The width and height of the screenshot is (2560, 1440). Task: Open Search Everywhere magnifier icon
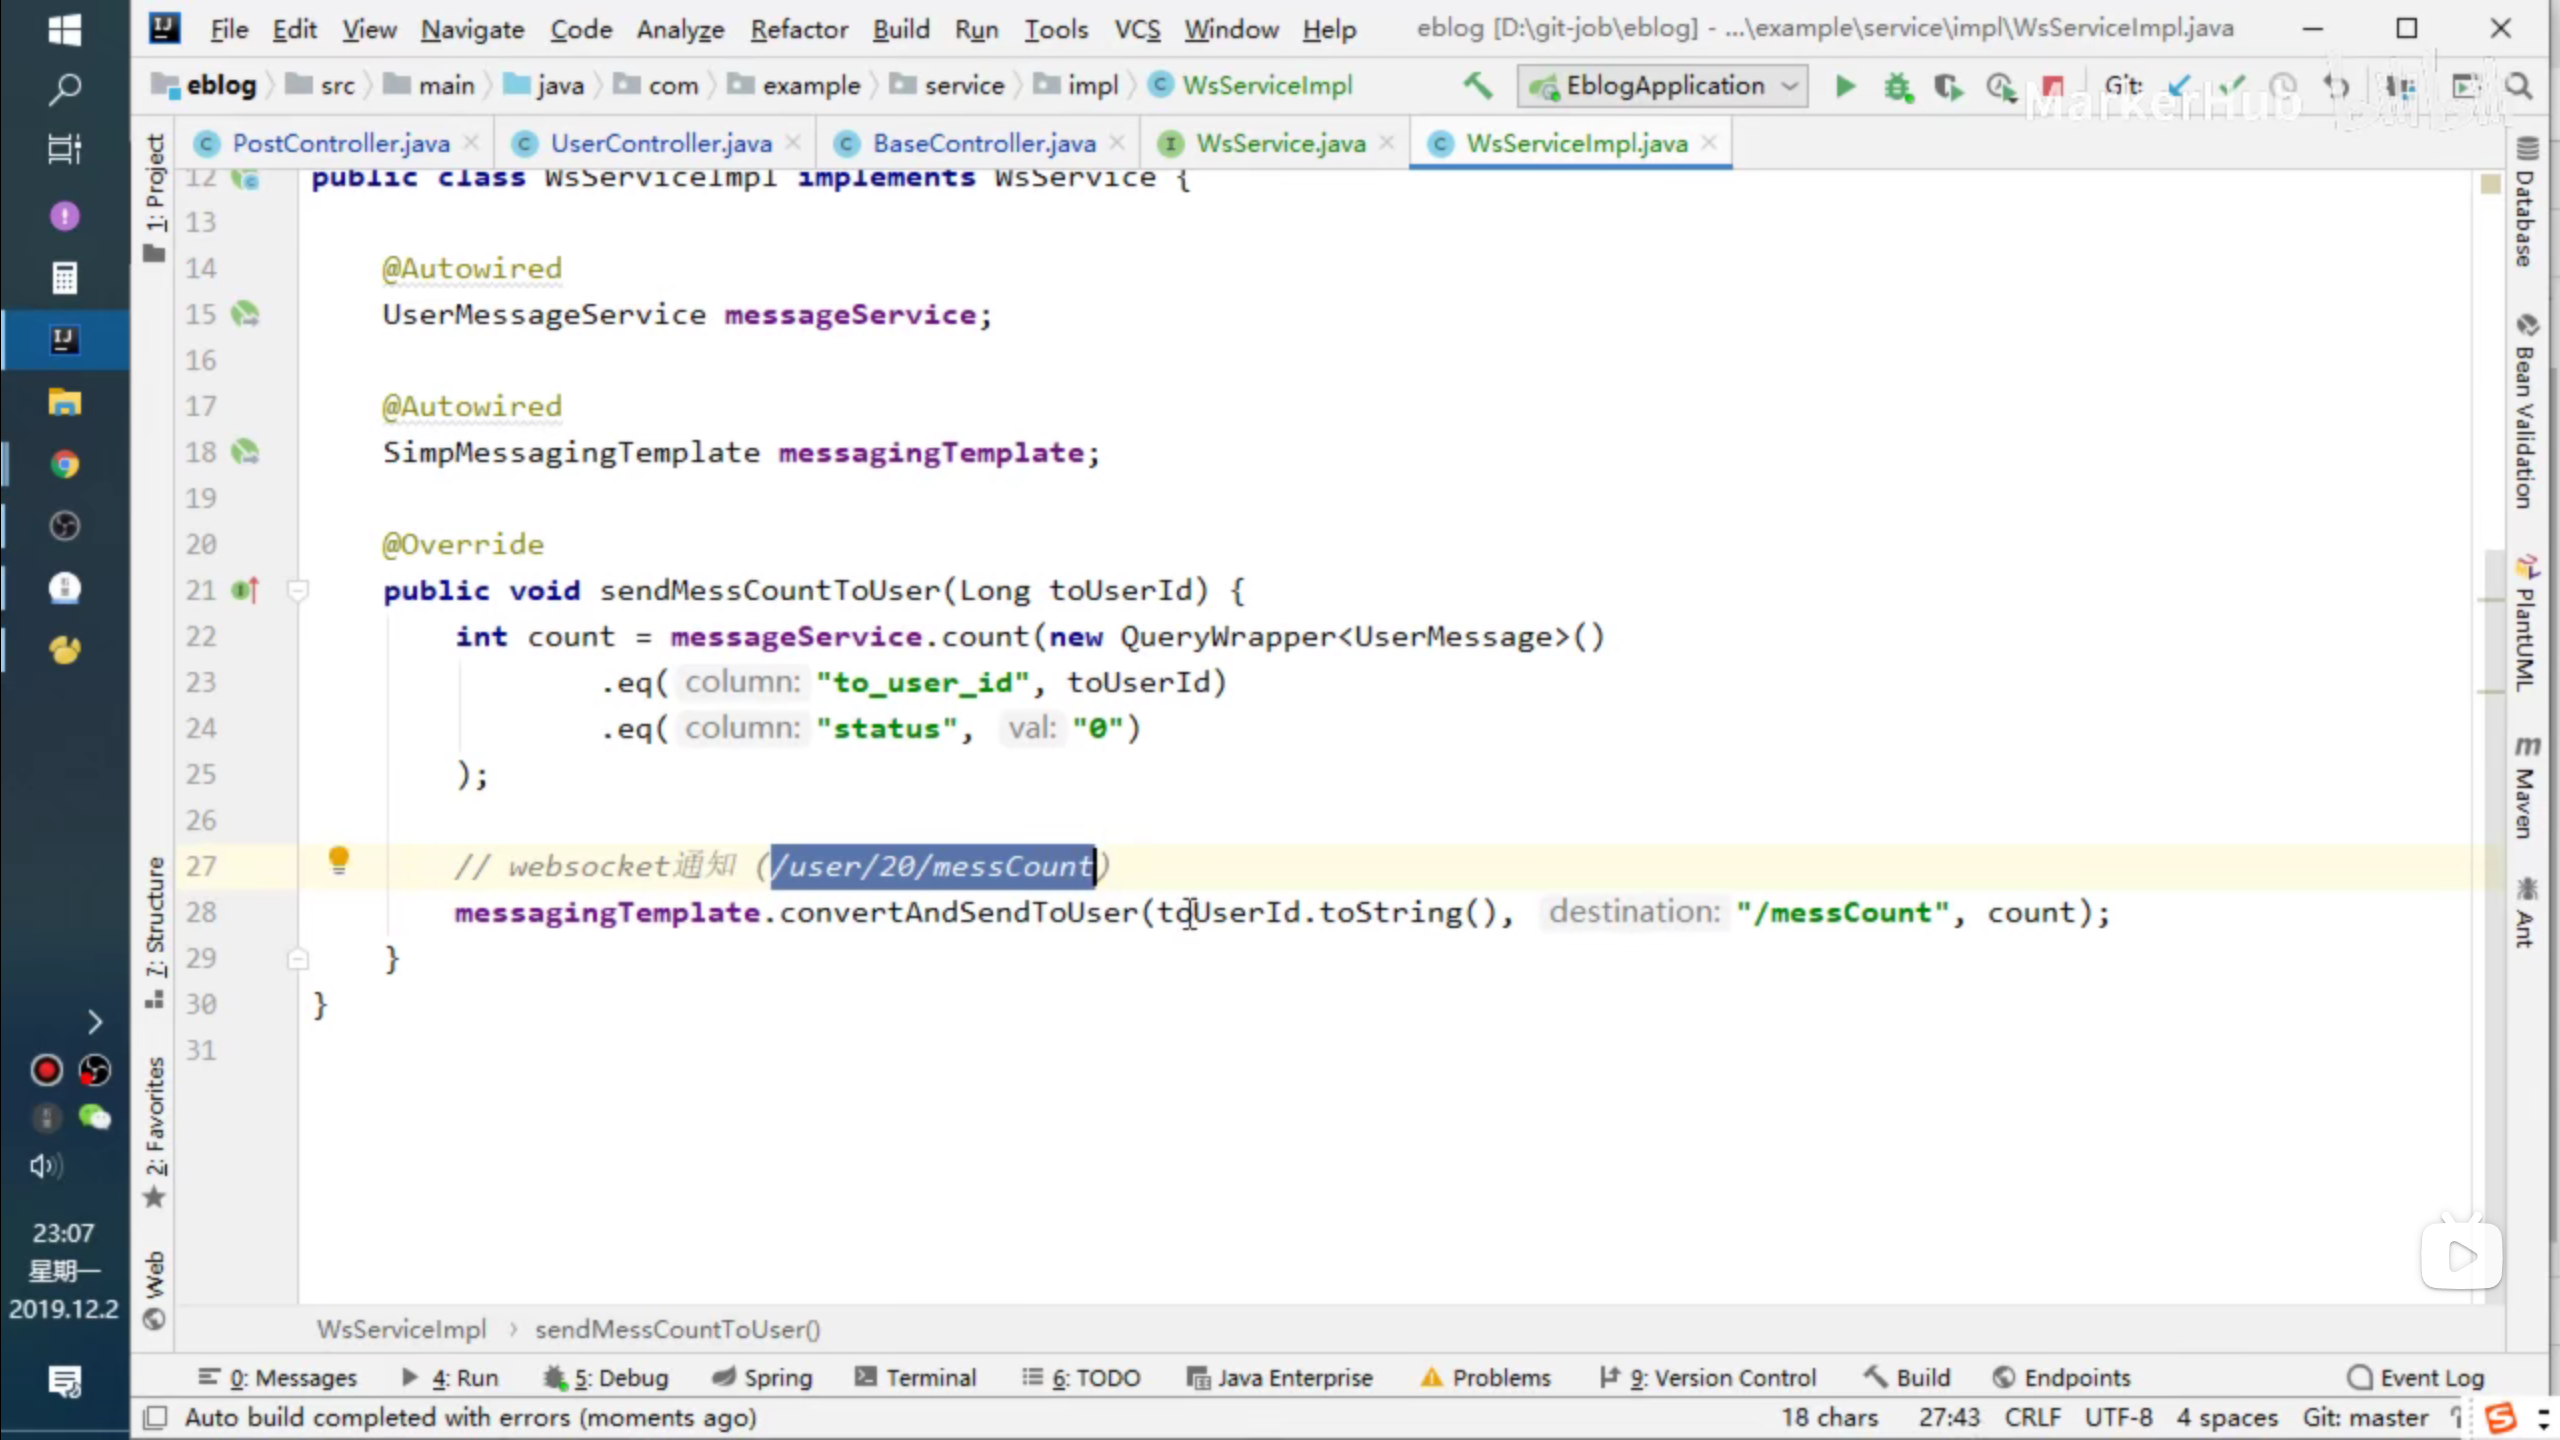2519,87
